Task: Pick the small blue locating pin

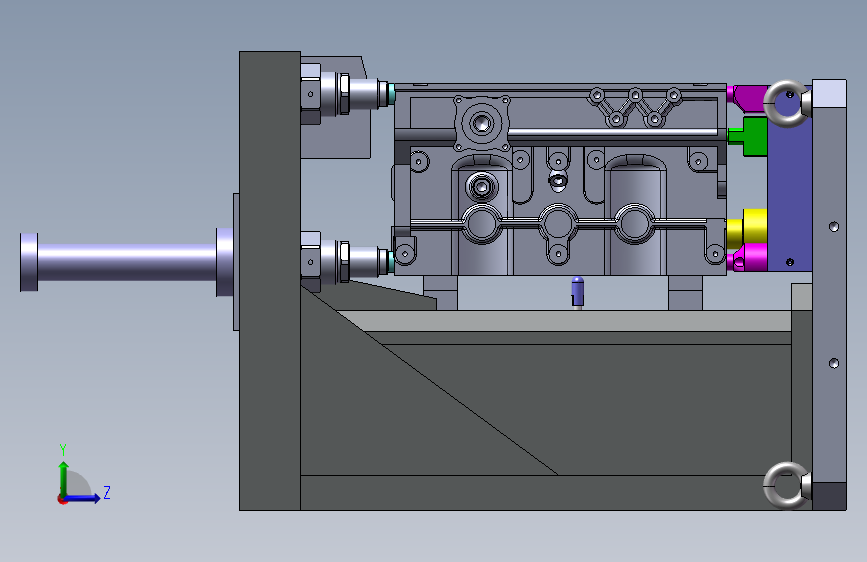Action: (577, 292)
